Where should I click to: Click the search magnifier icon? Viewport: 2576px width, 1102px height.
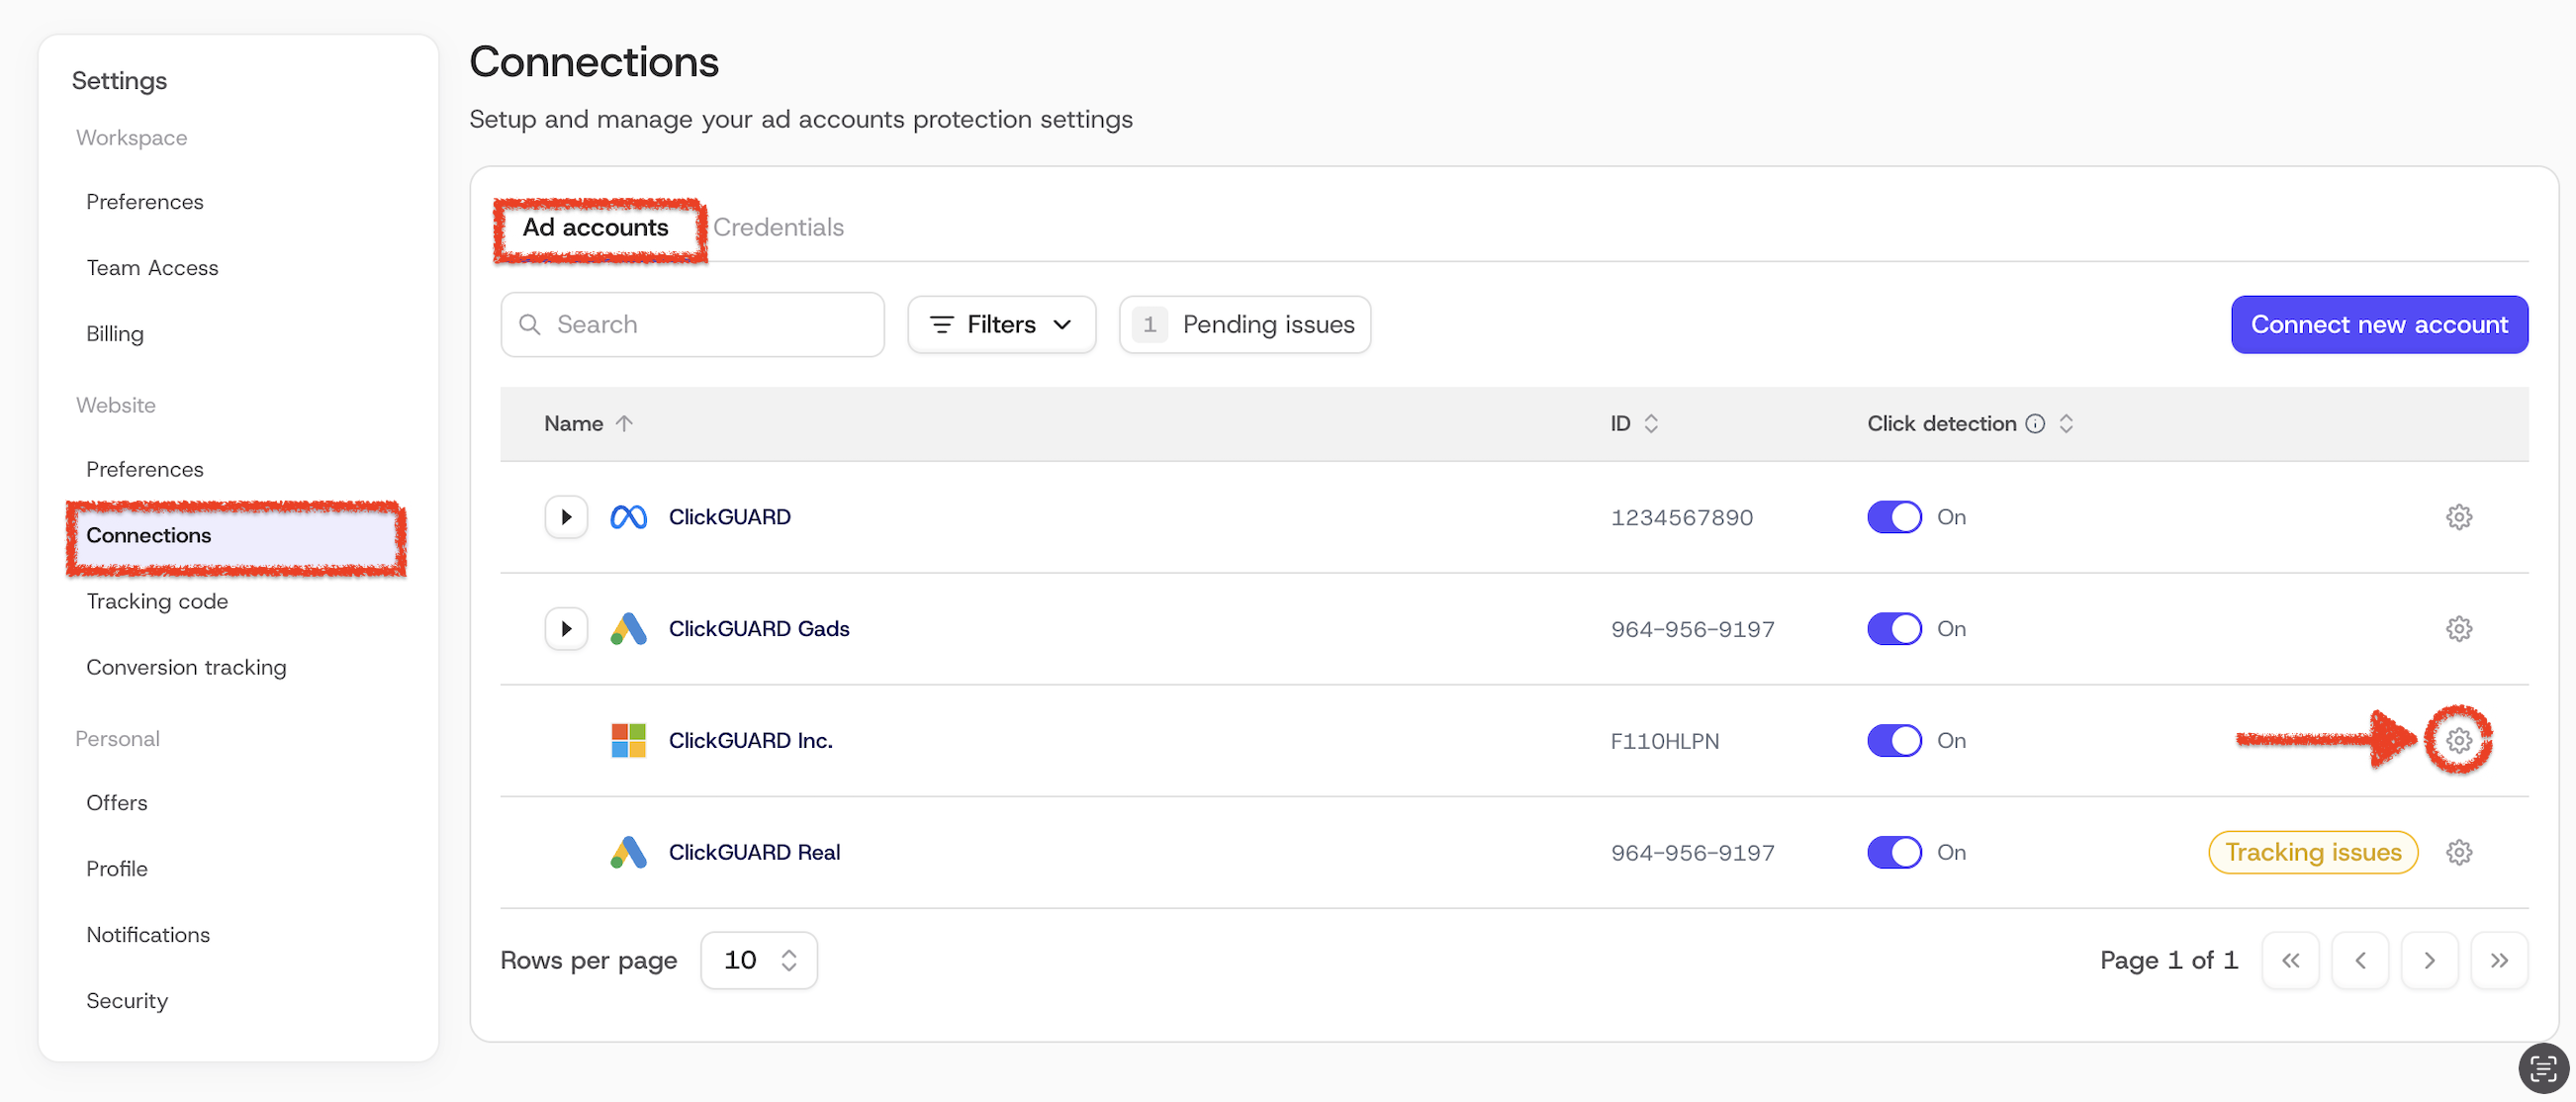tap(530, 325)
